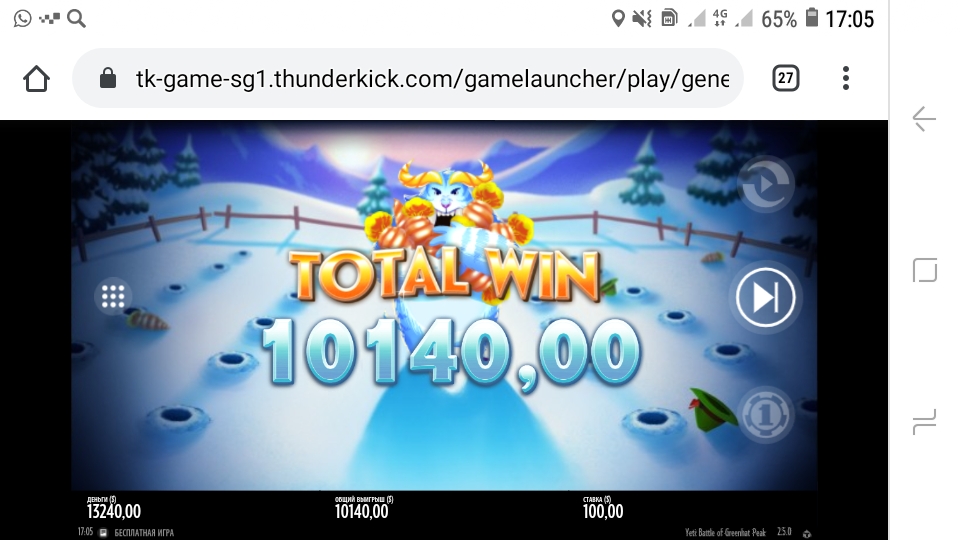Click the small icon beside game version
This screenshot has width=960, height=540.
click(x=807, y=533)
